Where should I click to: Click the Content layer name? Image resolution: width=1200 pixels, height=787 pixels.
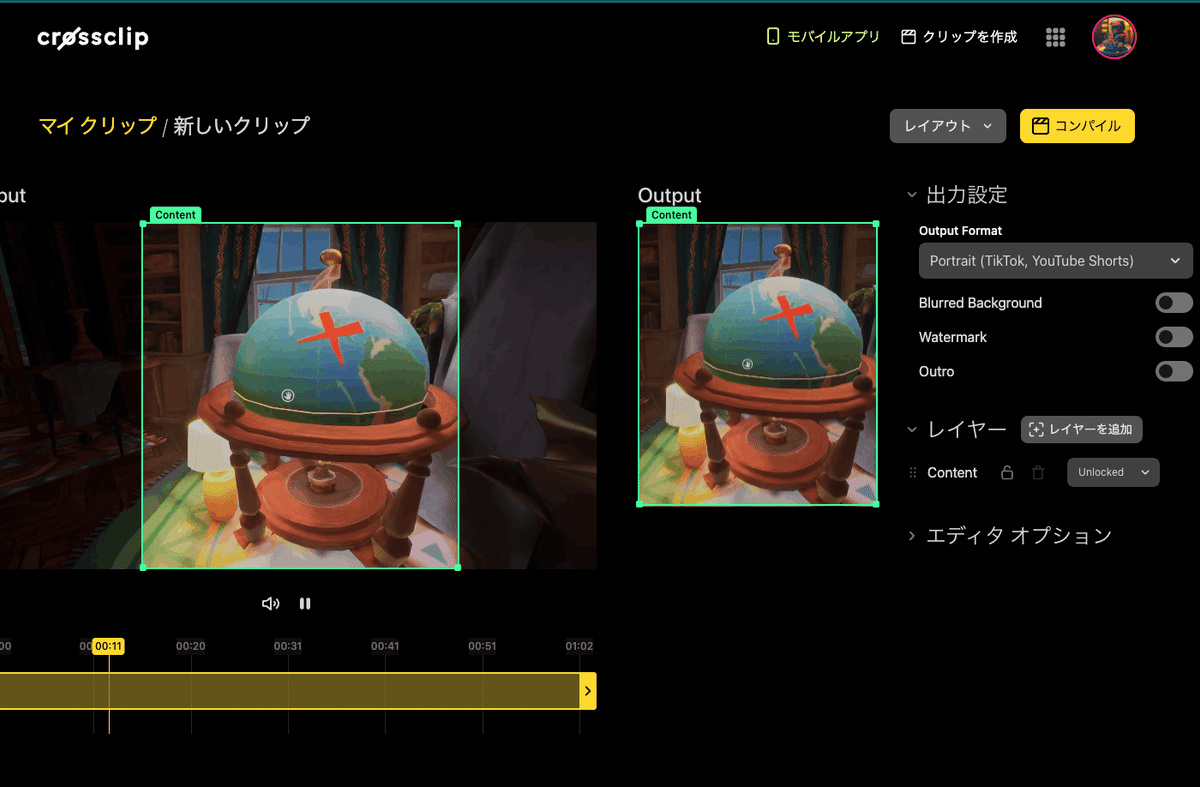952,472
